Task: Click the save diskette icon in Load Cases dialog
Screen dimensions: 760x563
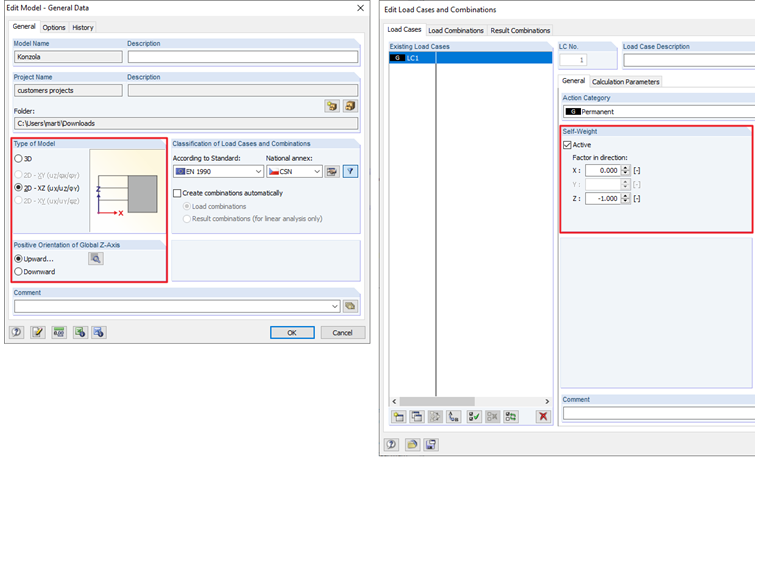Action: point(430,444)
